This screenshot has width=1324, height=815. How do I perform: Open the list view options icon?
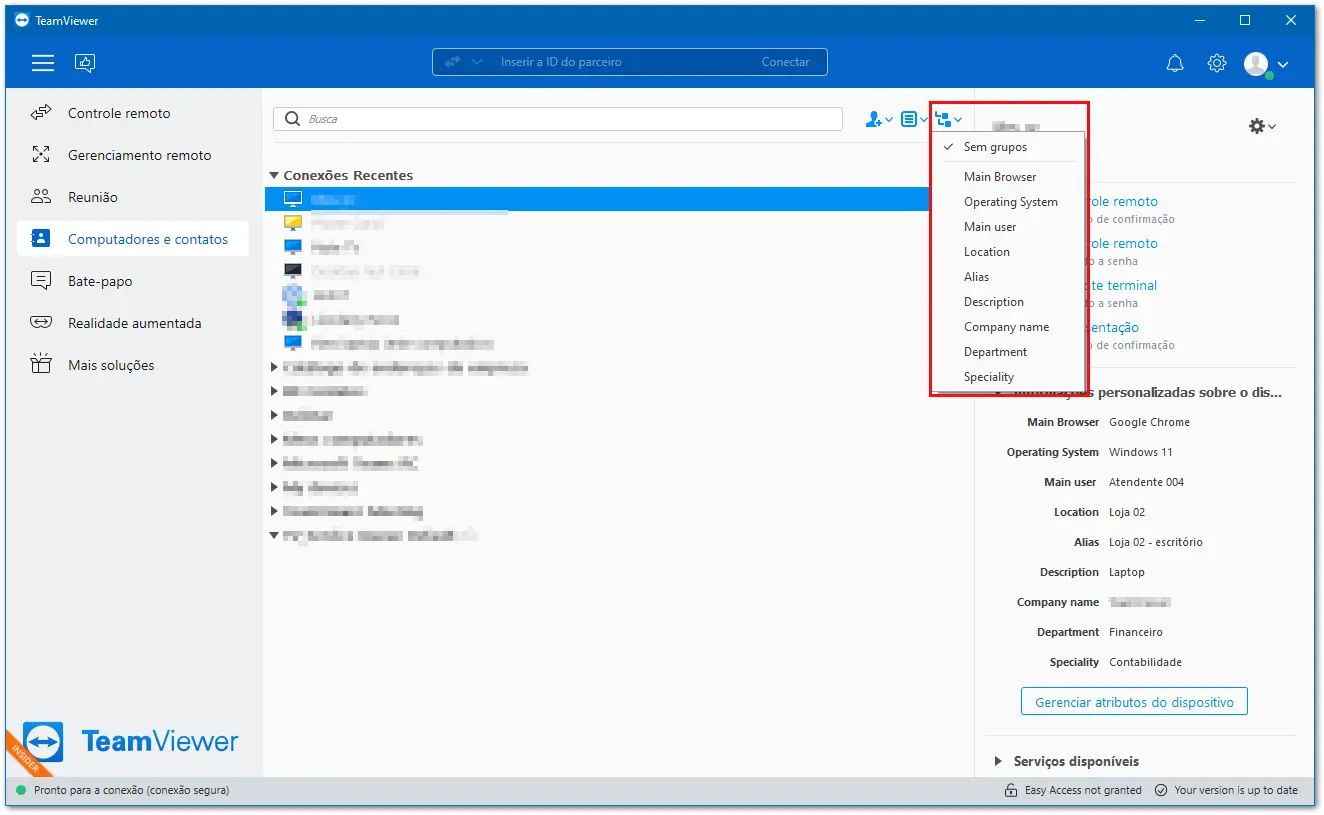tap(909, 119)
